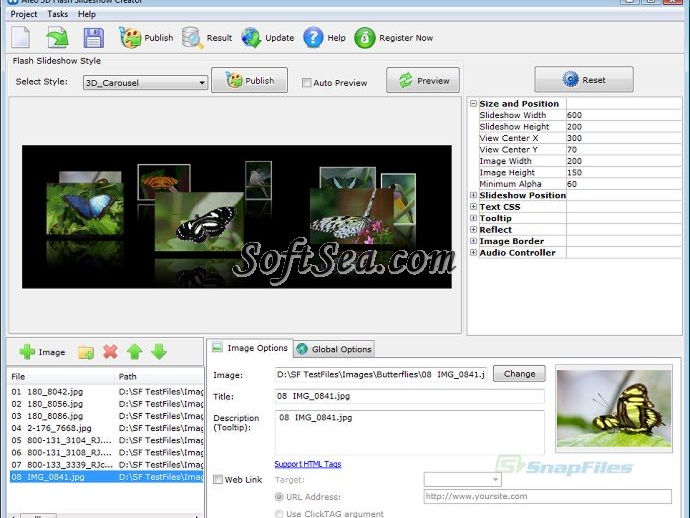The width and height of the screenshot is (690, 518).
Task: Open the Help menu
Action: click(x=87, y=14)
